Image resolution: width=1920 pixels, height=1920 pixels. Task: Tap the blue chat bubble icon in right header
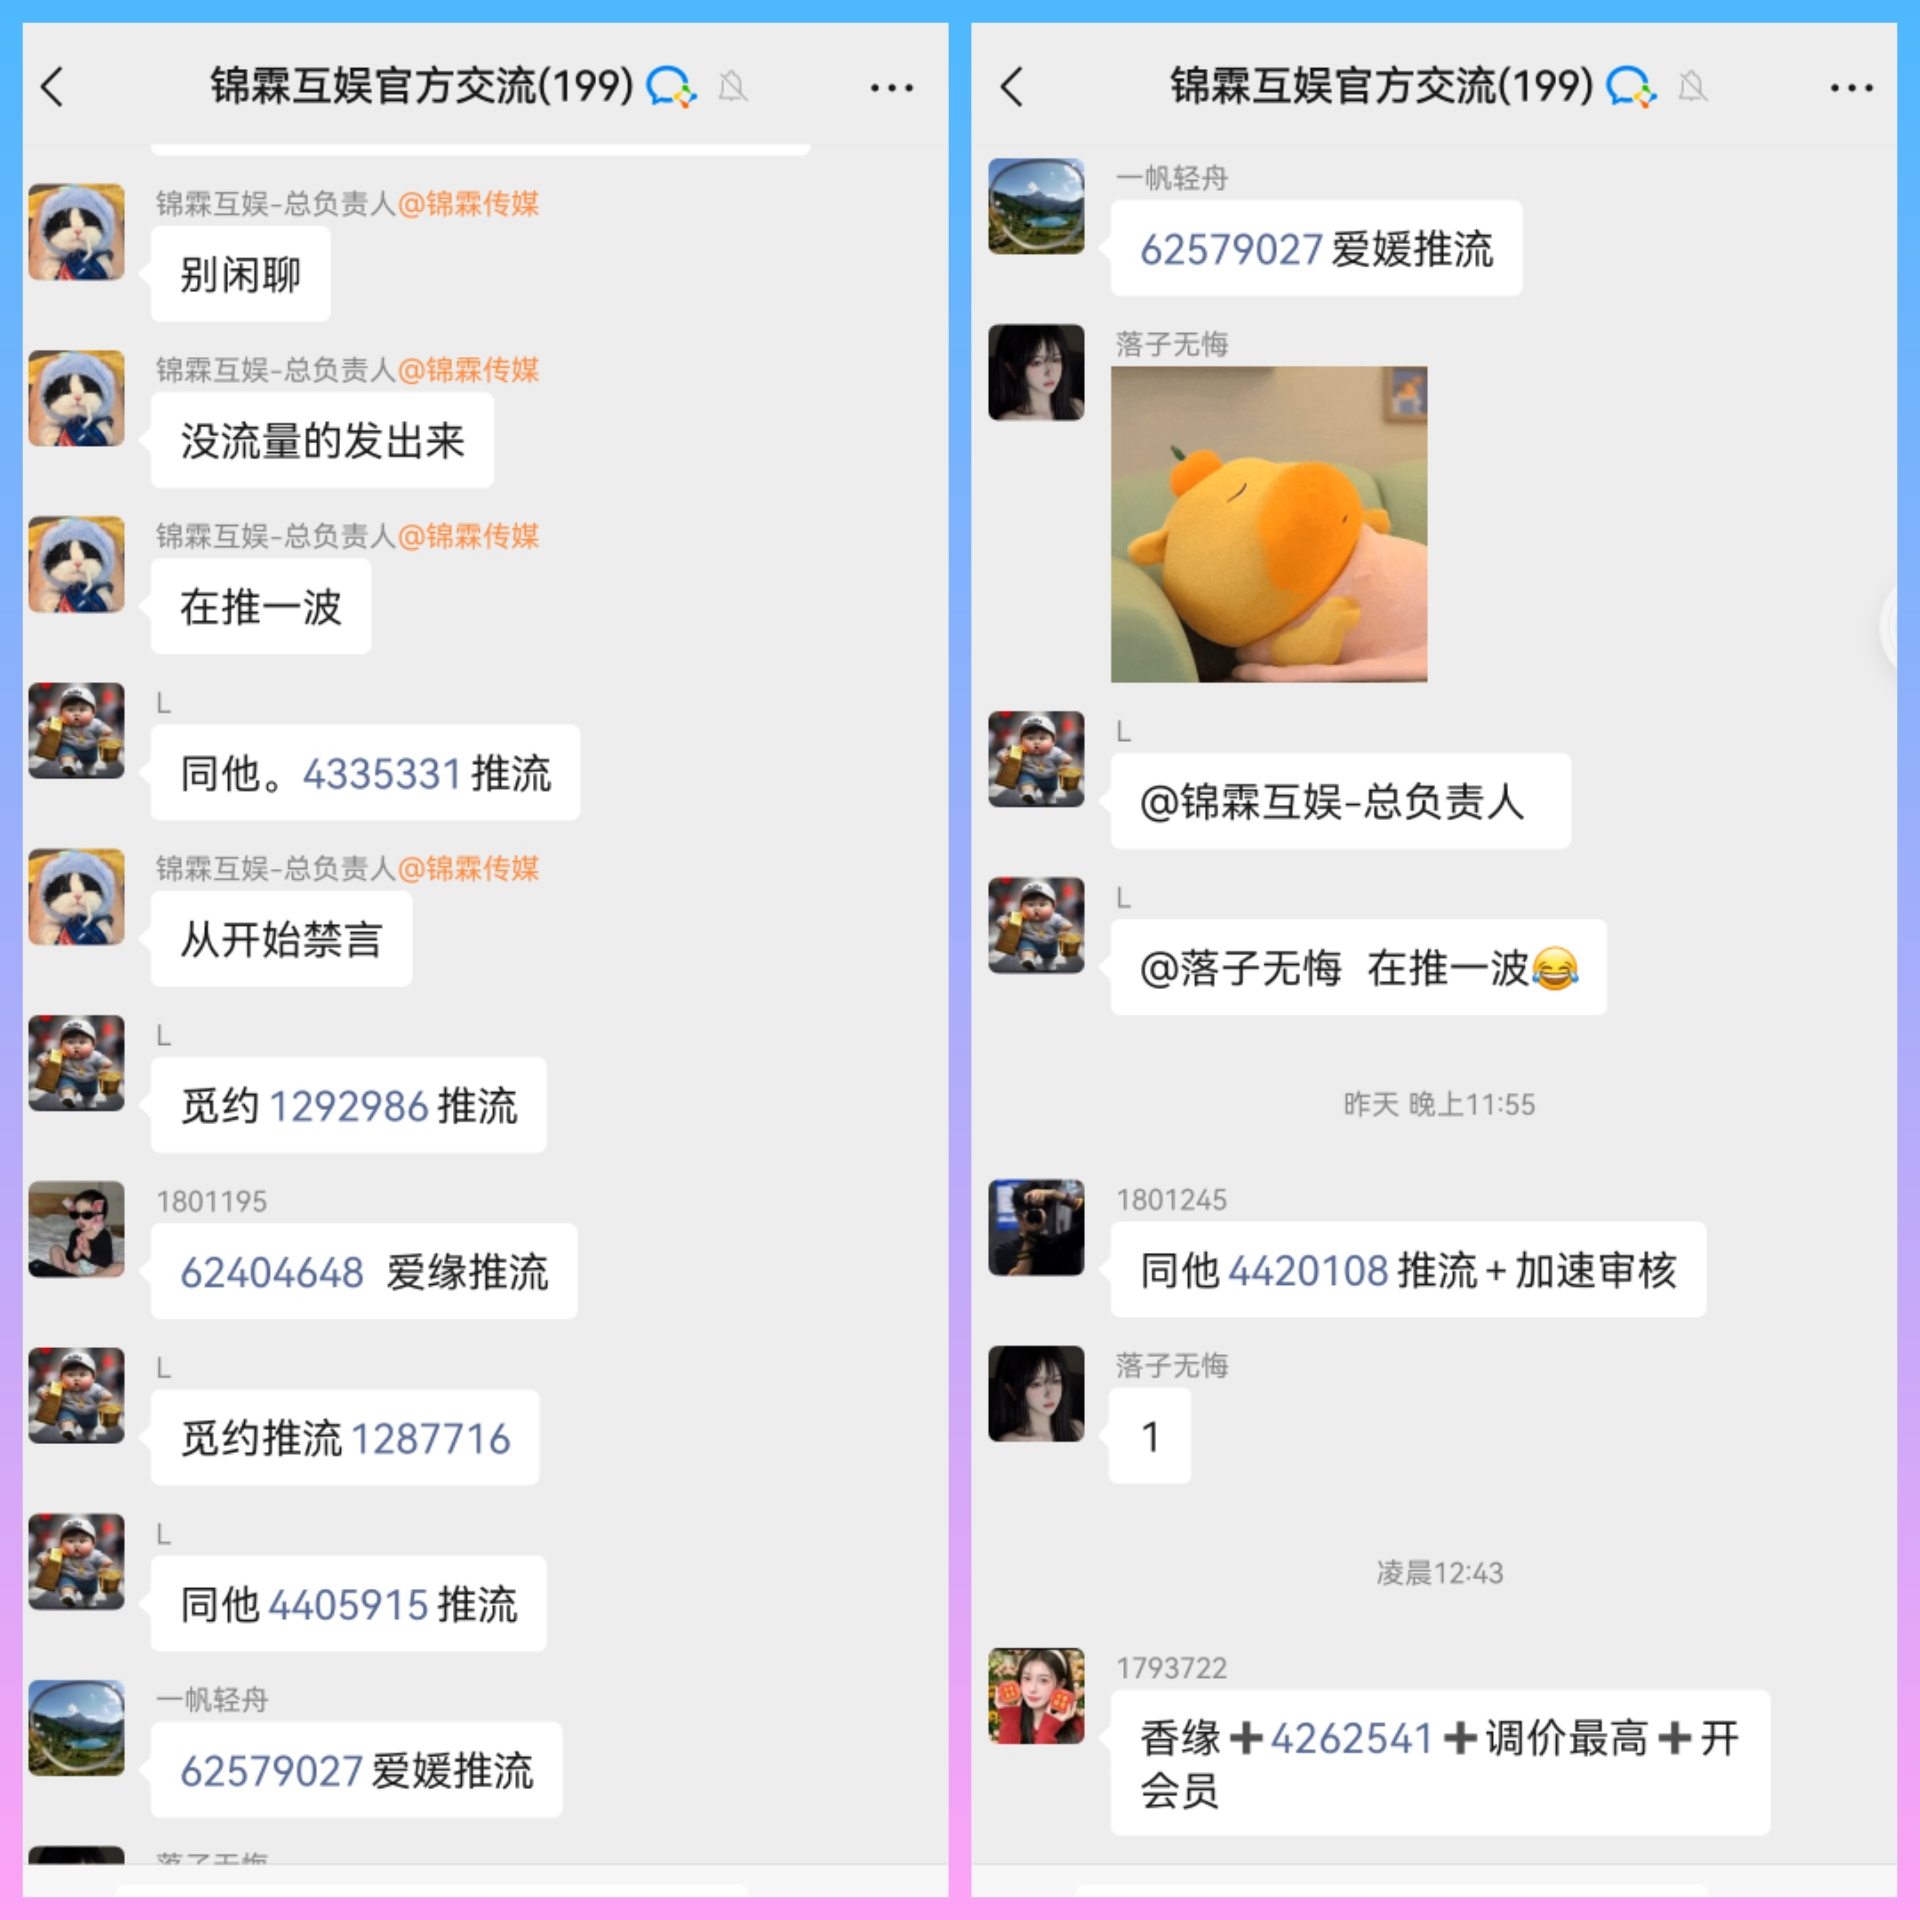coord(1630,87)
